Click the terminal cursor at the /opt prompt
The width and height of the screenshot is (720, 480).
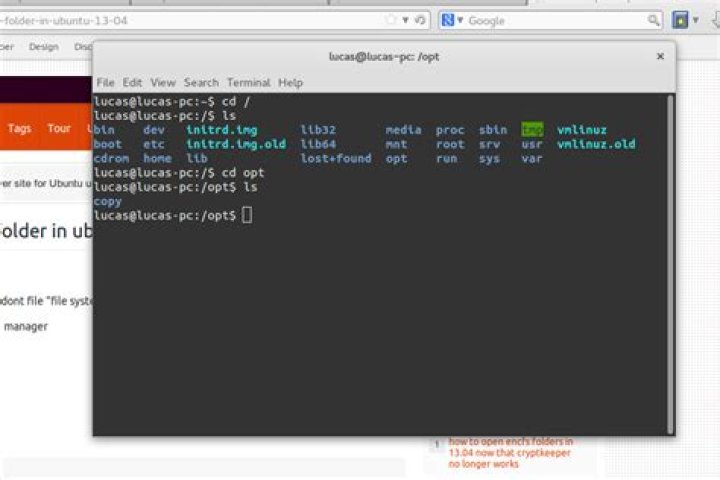[247, 215]
